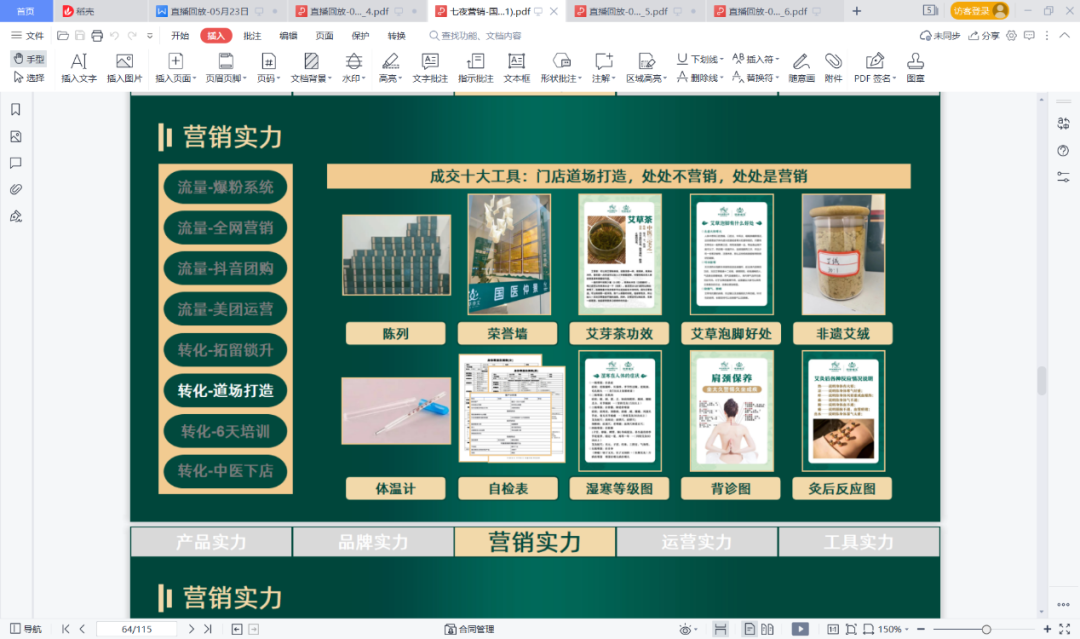Click the Attachment paperclip tool
The height and width of the screenshot is (639, 1080).
click(833, 68)
